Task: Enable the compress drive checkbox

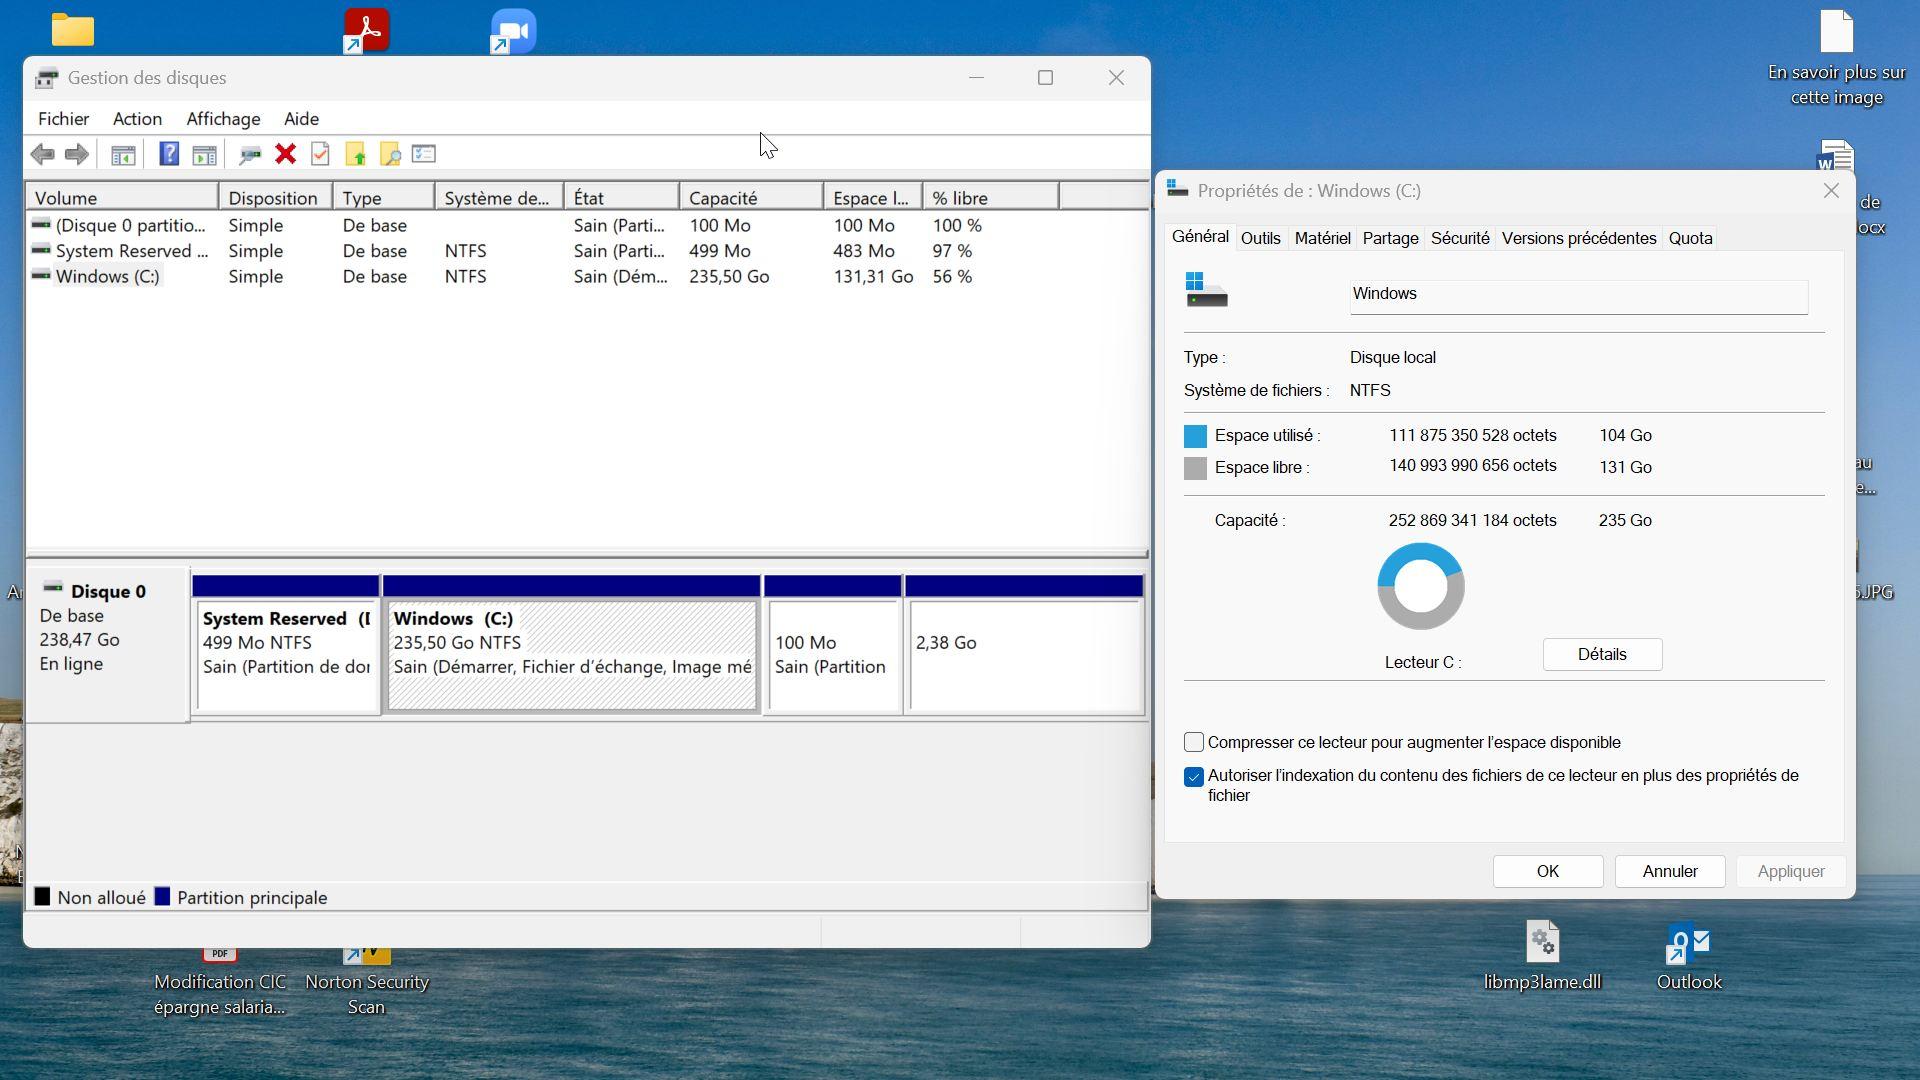Action: pos(1193,742)
